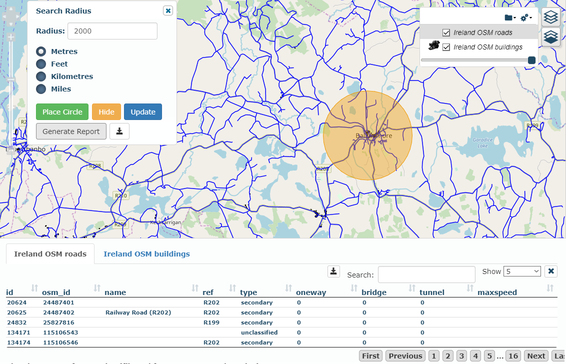Select the Ireland OSM roads tab
Image resolution: width=566 pixels, height=364 pixels.
(x=50, y=254)
